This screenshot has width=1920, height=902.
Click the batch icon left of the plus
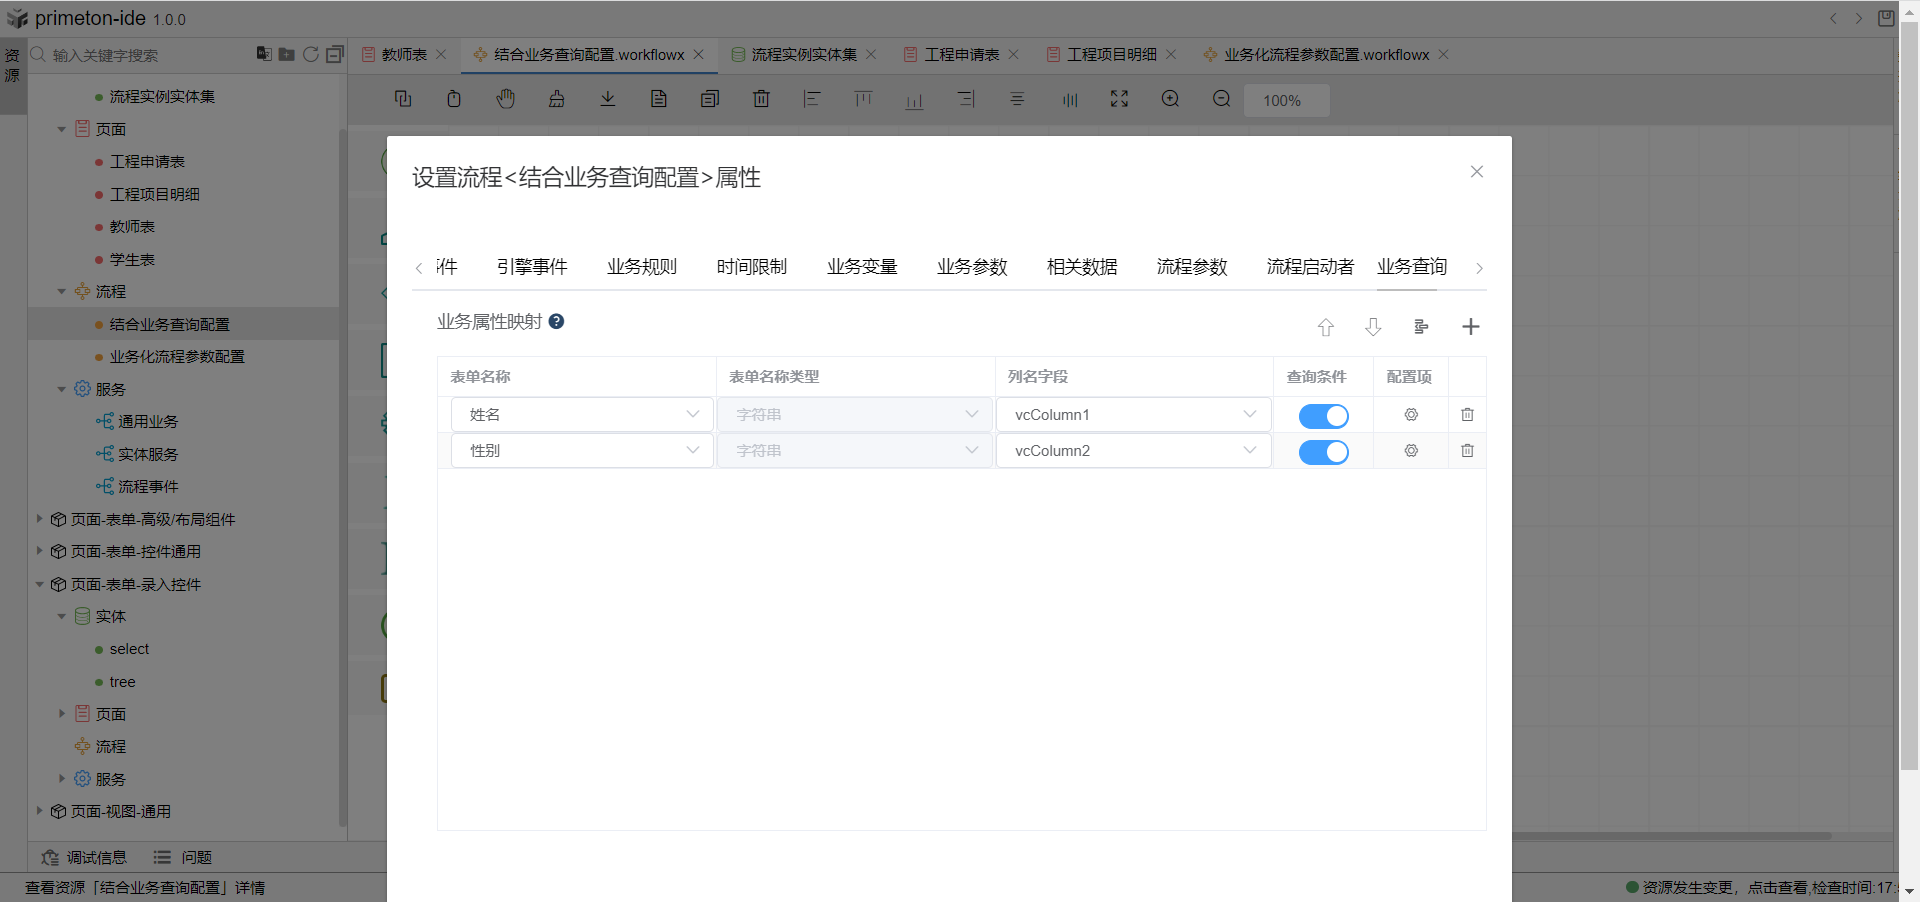pyautogui.click(x=1421, y=327)
